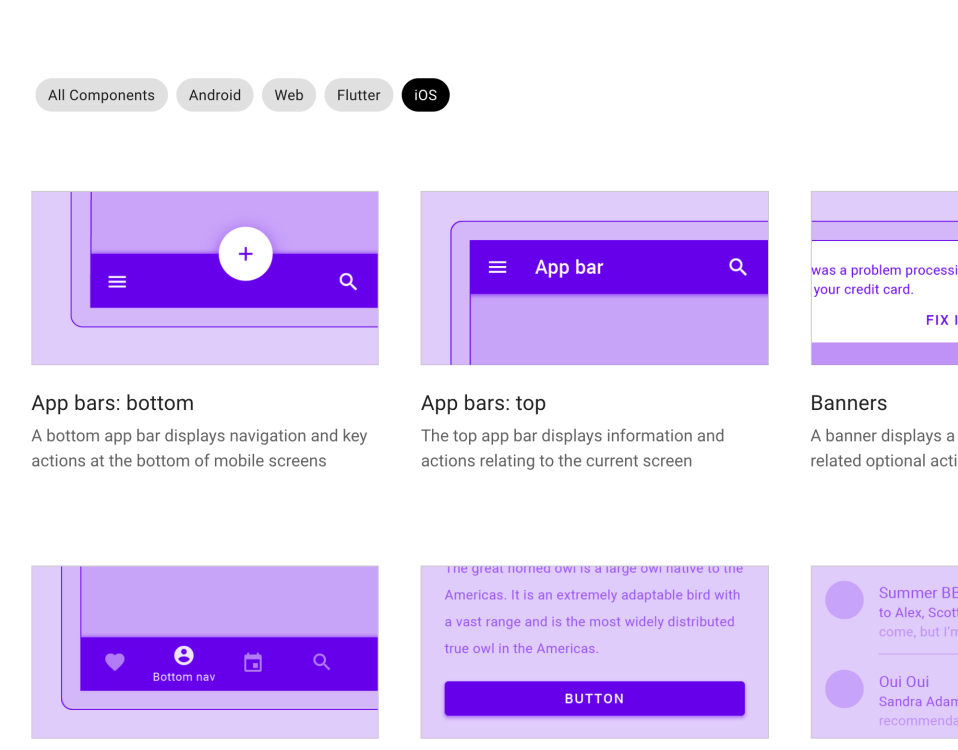Select the calendar icon in the bottom nav
The height and width of the screenshot is (750, 958).
click(253, 661)
